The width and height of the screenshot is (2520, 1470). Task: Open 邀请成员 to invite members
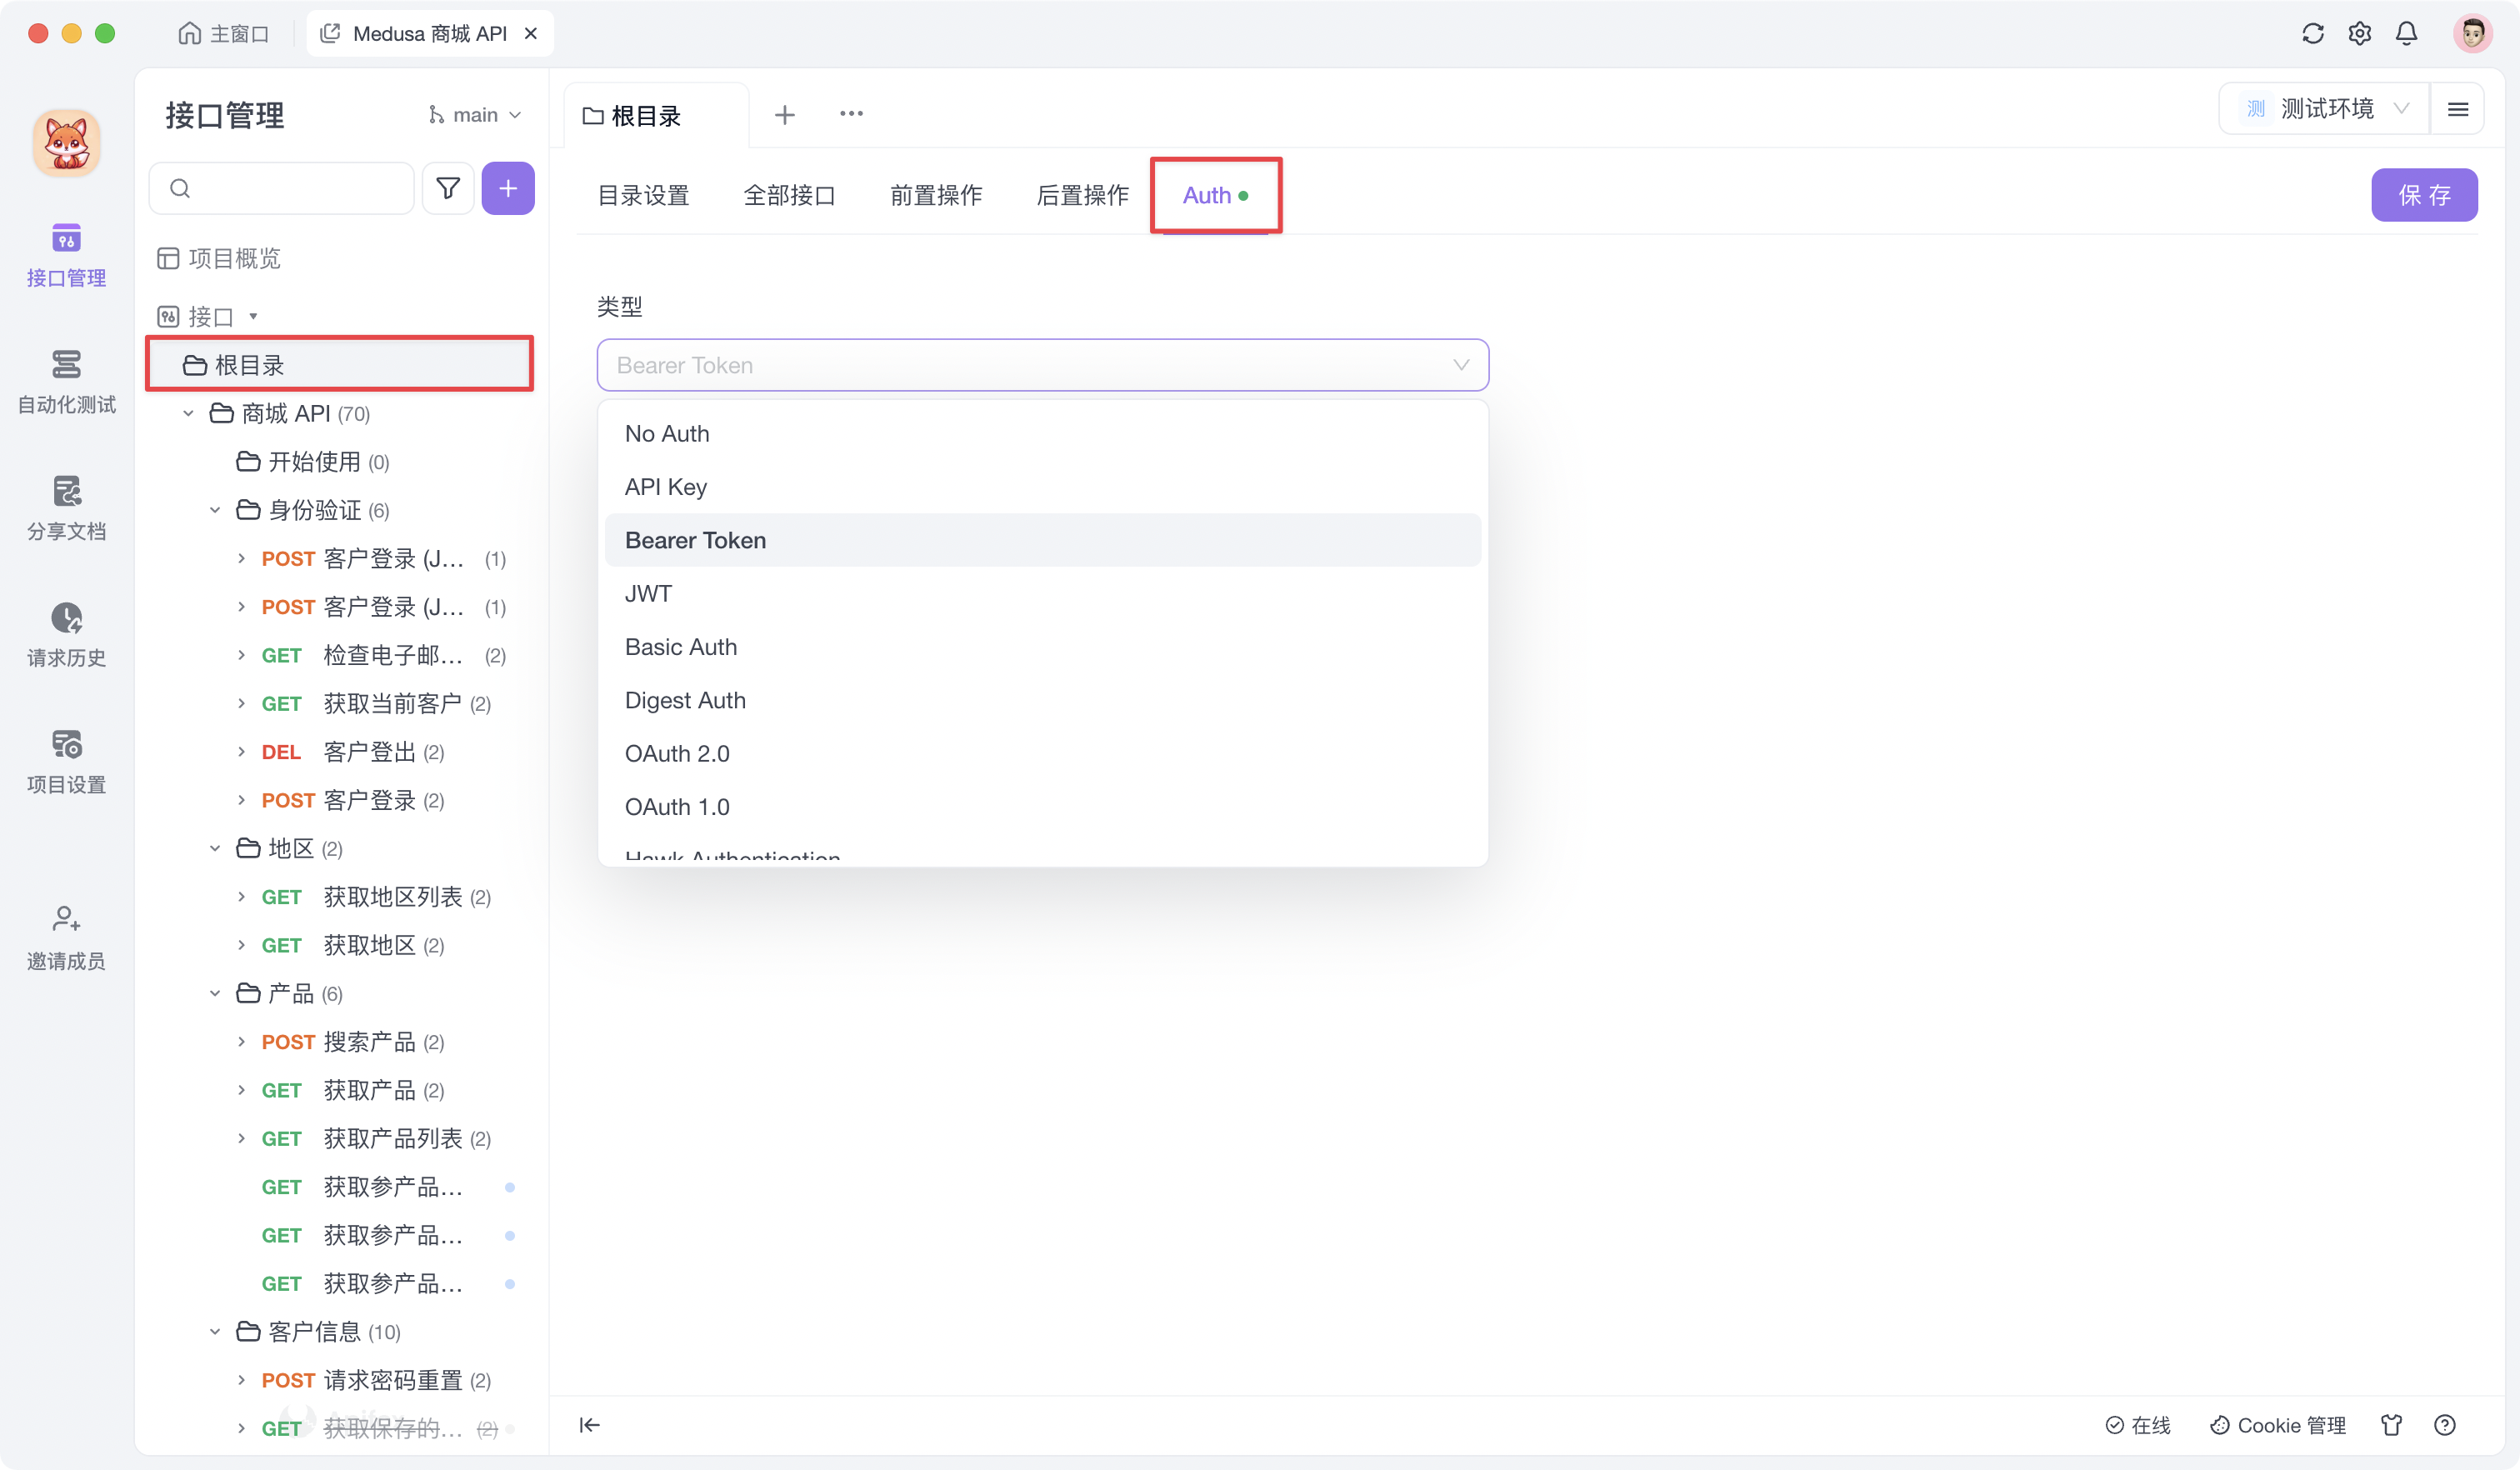pyautogui.click(x=66, y=936)
